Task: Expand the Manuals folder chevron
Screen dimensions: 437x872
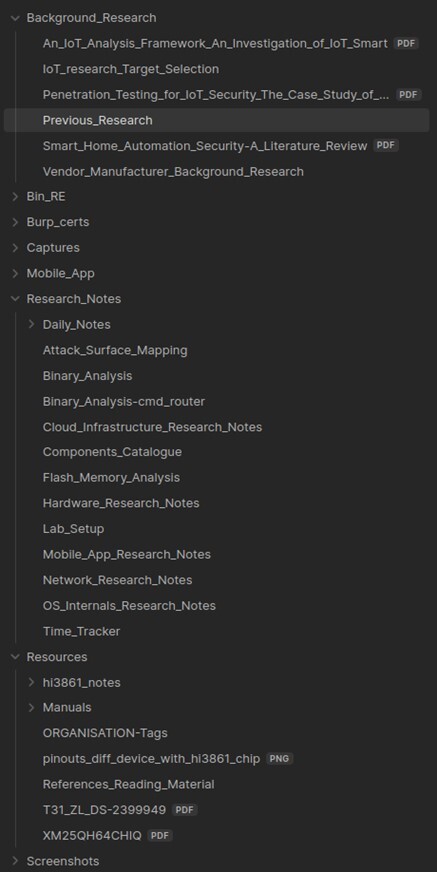Action: click(x=32, y=707)
